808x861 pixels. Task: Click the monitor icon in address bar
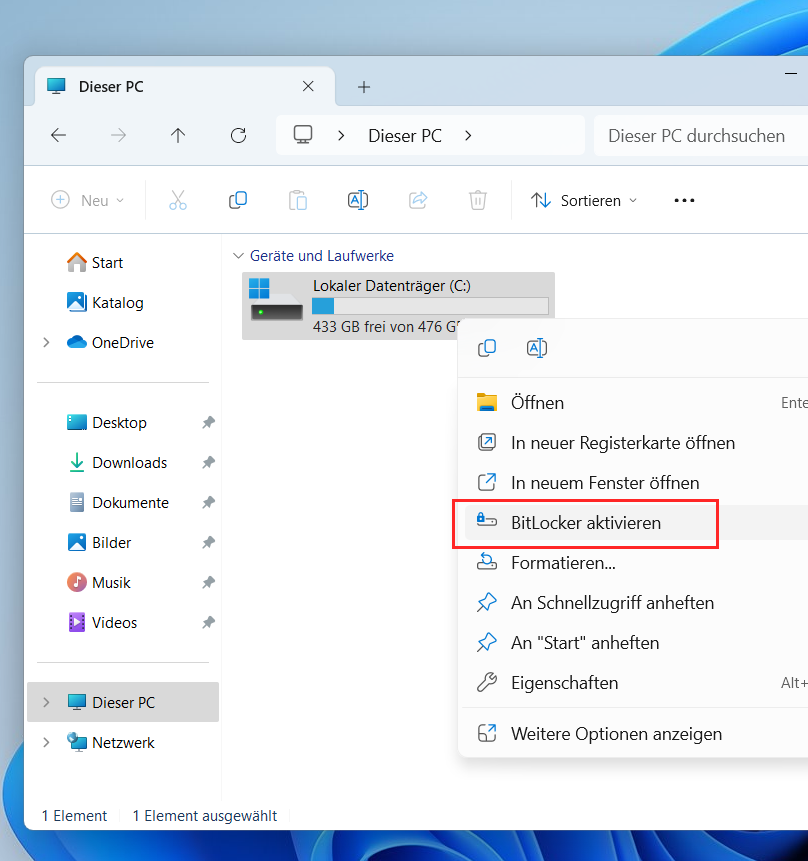(303, 135)
